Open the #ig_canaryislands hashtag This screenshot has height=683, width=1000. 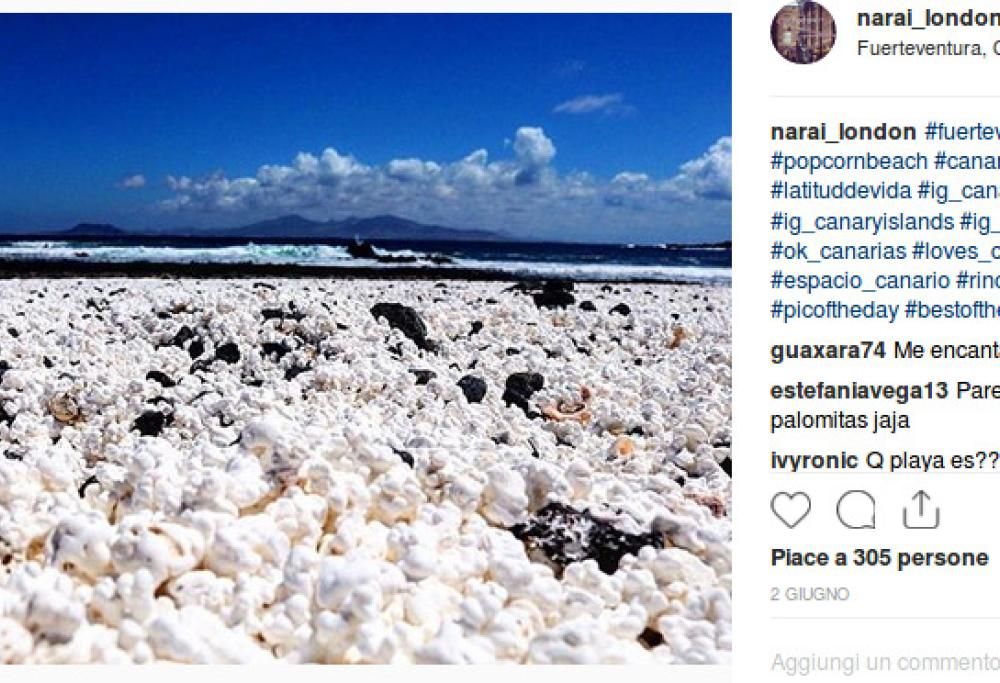pos(862,221)
